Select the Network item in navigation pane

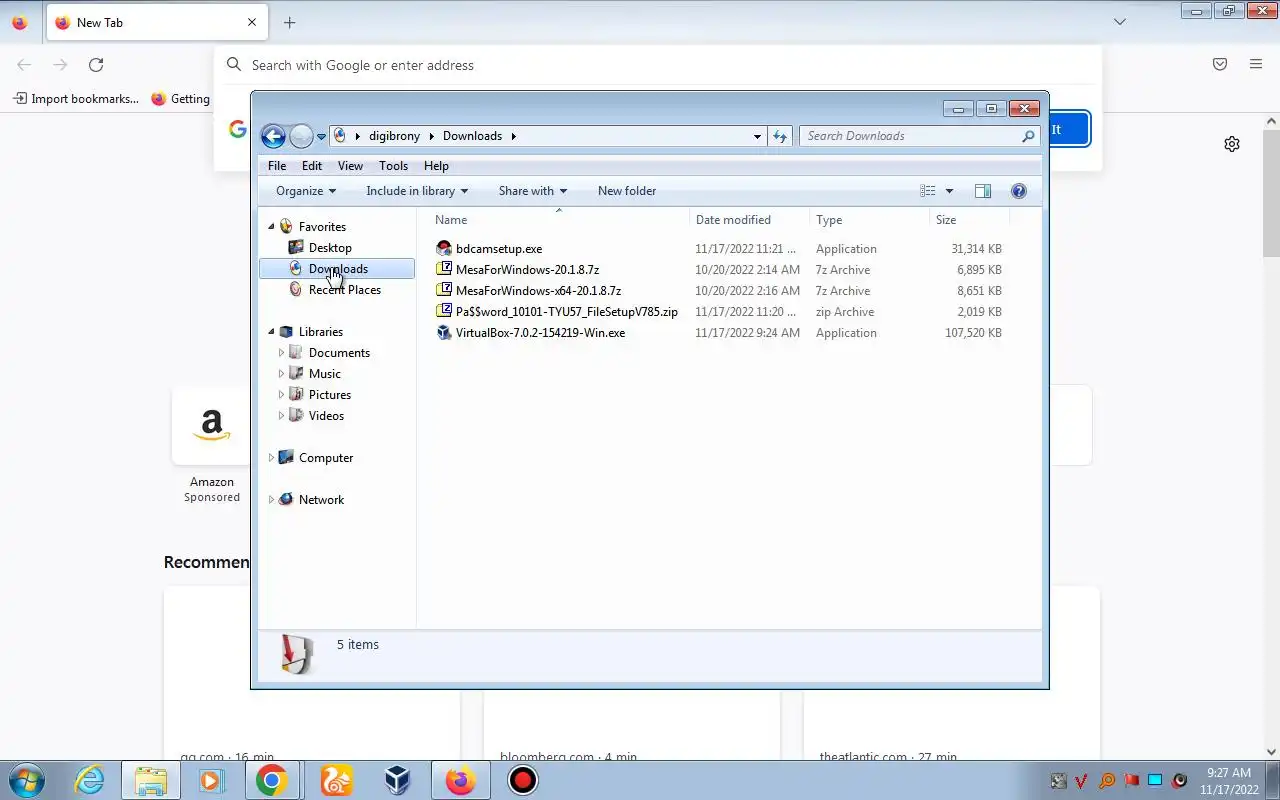[321, 500]
